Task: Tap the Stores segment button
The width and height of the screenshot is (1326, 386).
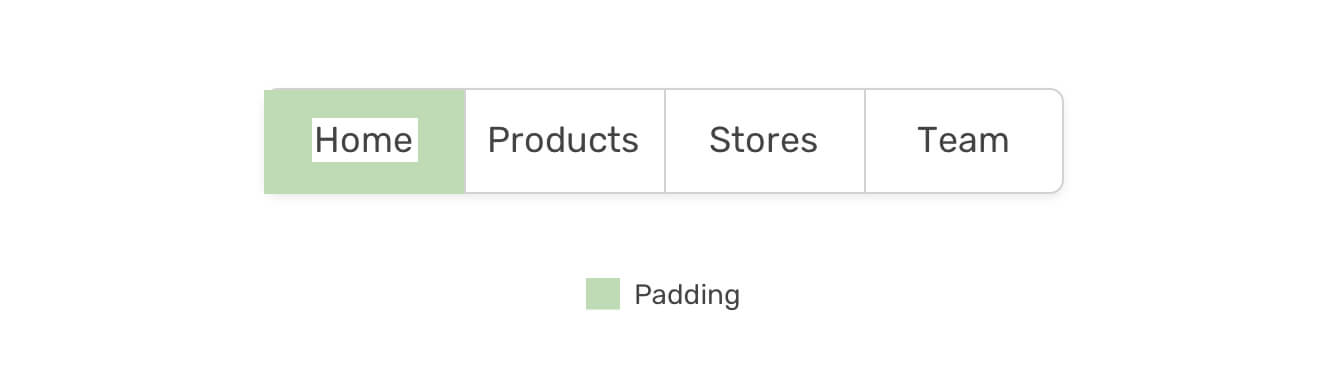Action: click(764, 141)
